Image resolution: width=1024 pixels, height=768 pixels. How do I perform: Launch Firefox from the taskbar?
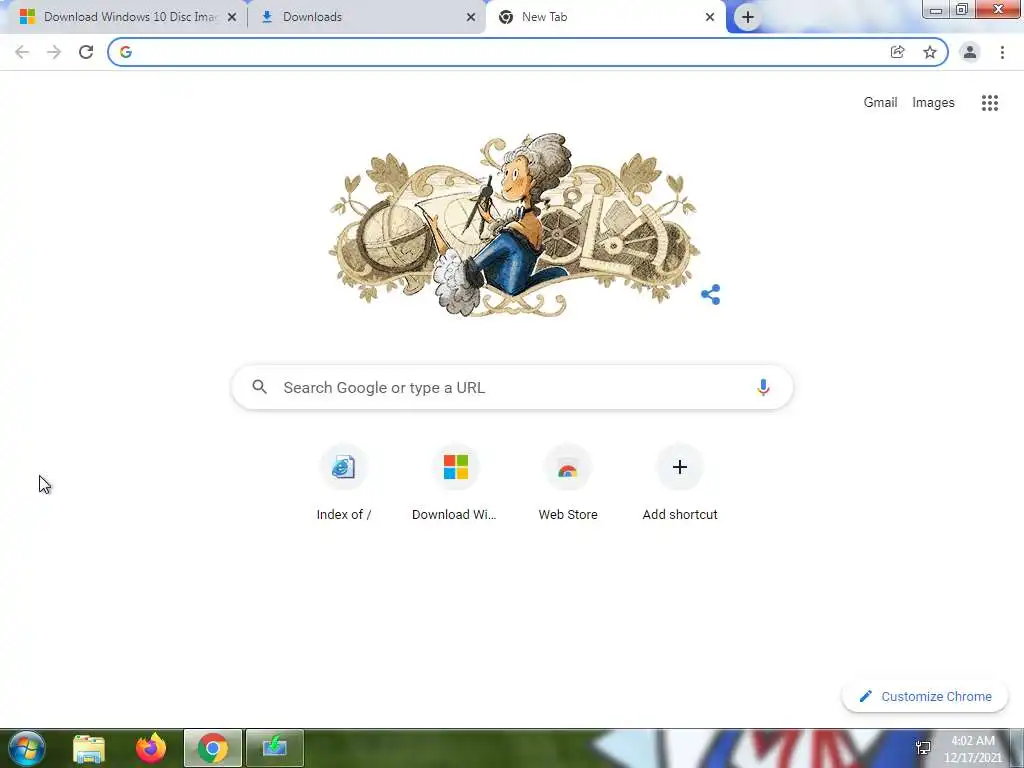tap(151, 748)
